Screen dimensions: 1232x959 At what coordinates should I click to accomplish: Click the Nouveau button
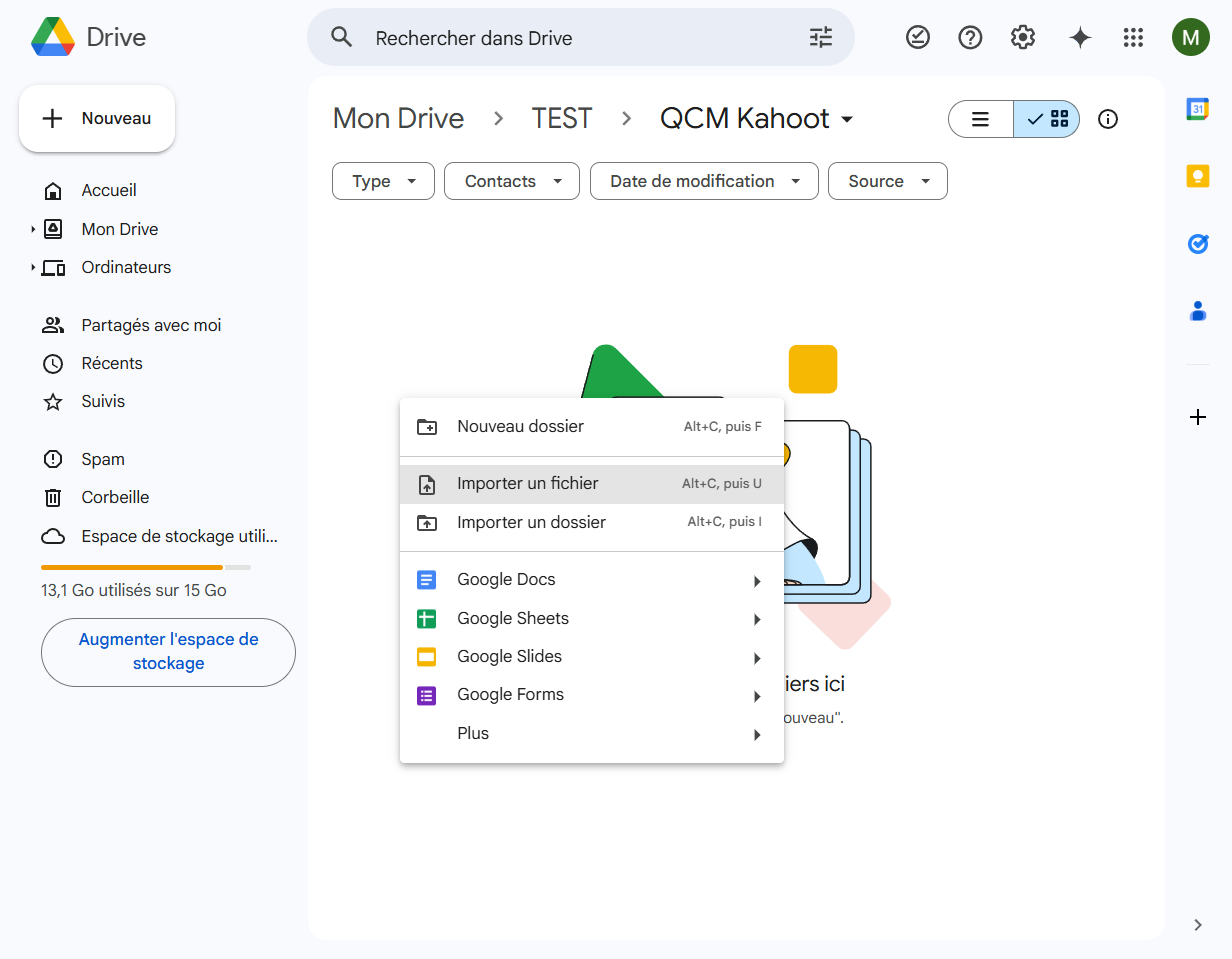pyautogui.click(x=97, y=119)
